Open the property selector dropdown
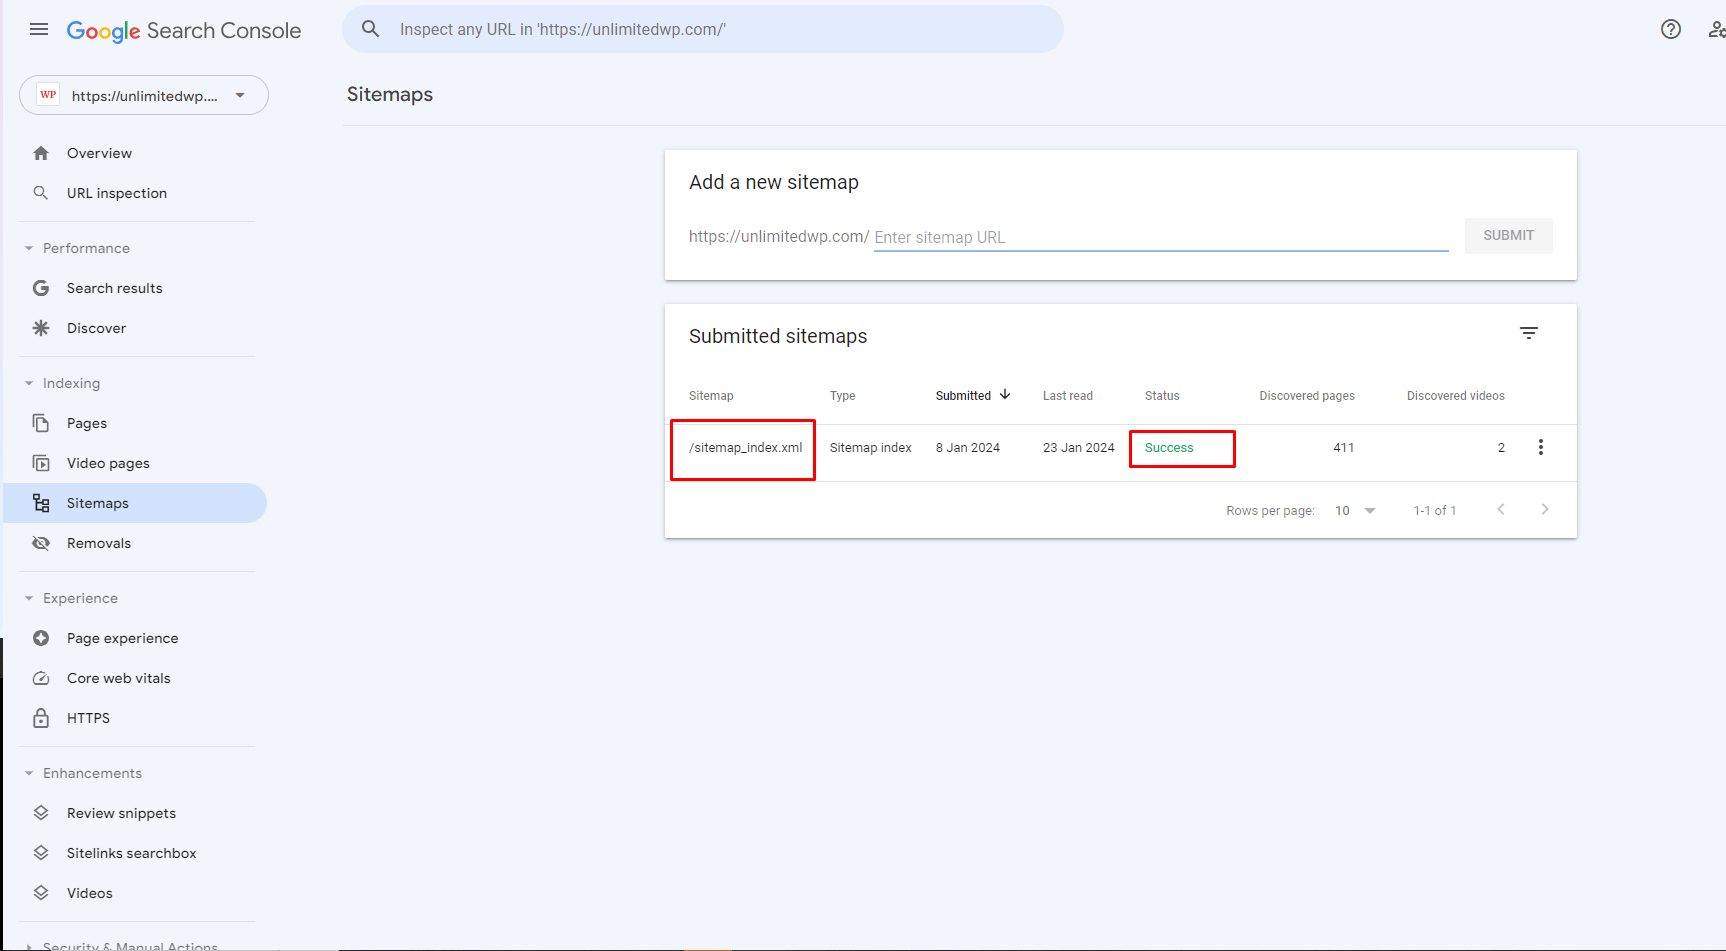 [x=144, y=95]
